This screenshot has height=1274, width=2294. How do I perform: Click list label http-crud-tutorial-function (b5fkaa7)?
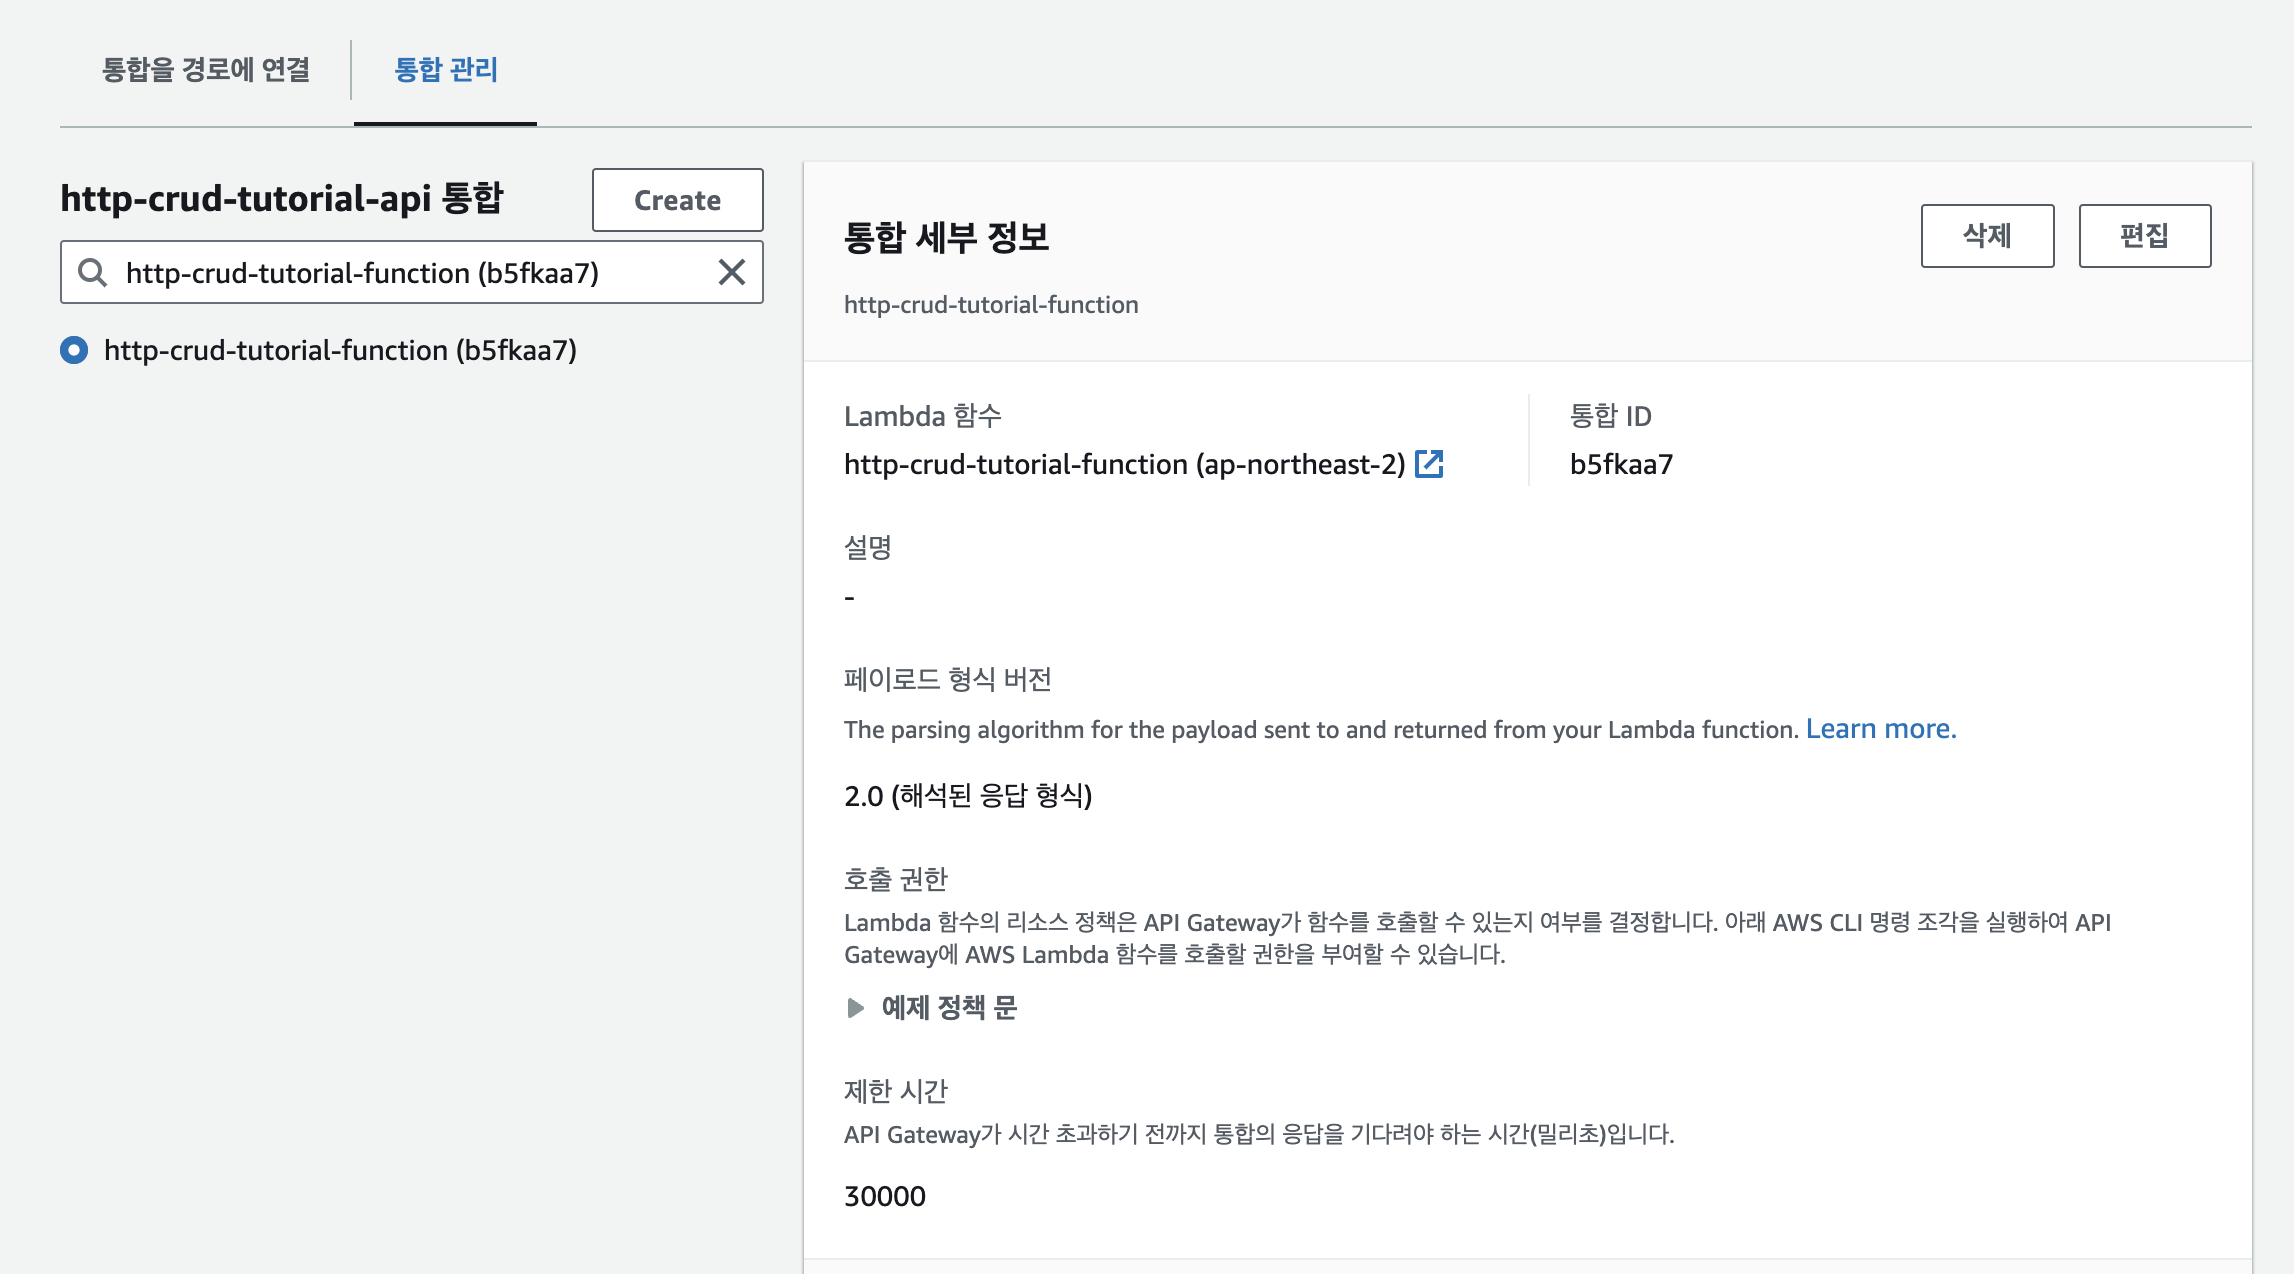pos(340,350)
